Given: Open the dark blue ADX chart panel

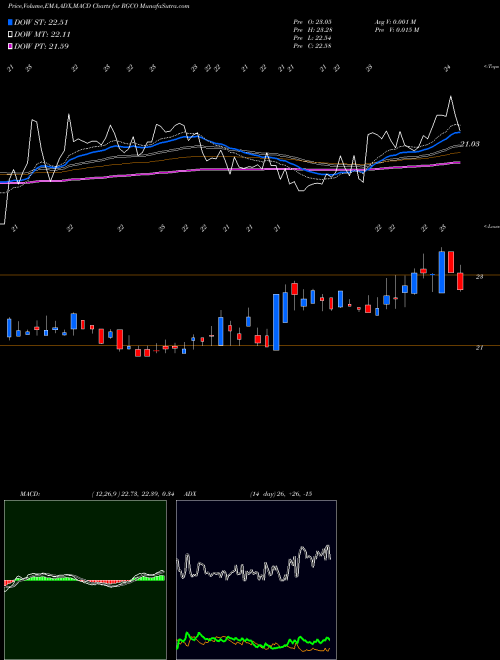Looking at the screenshot, I should (x=256, y=580).
